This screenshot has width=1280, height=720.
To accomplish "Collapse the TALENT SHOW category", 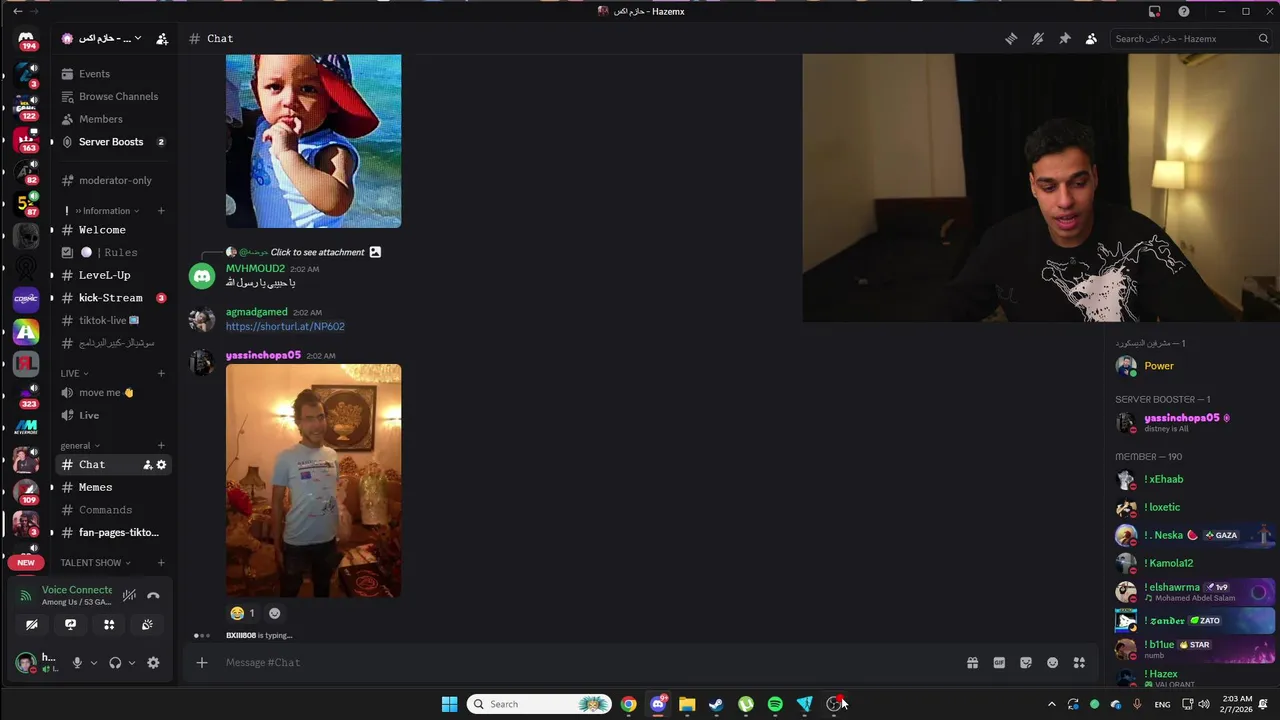I will (95, 563).
